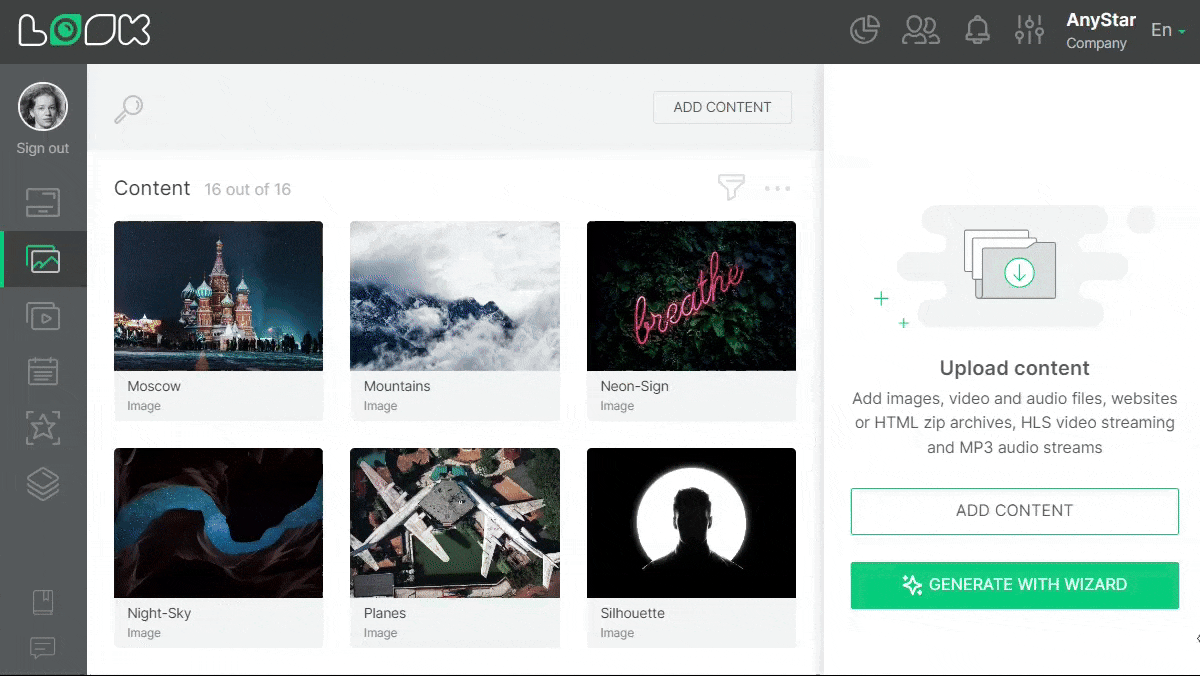
Task: Open the Moscow image thumbnail
Action: coord(218,295)
